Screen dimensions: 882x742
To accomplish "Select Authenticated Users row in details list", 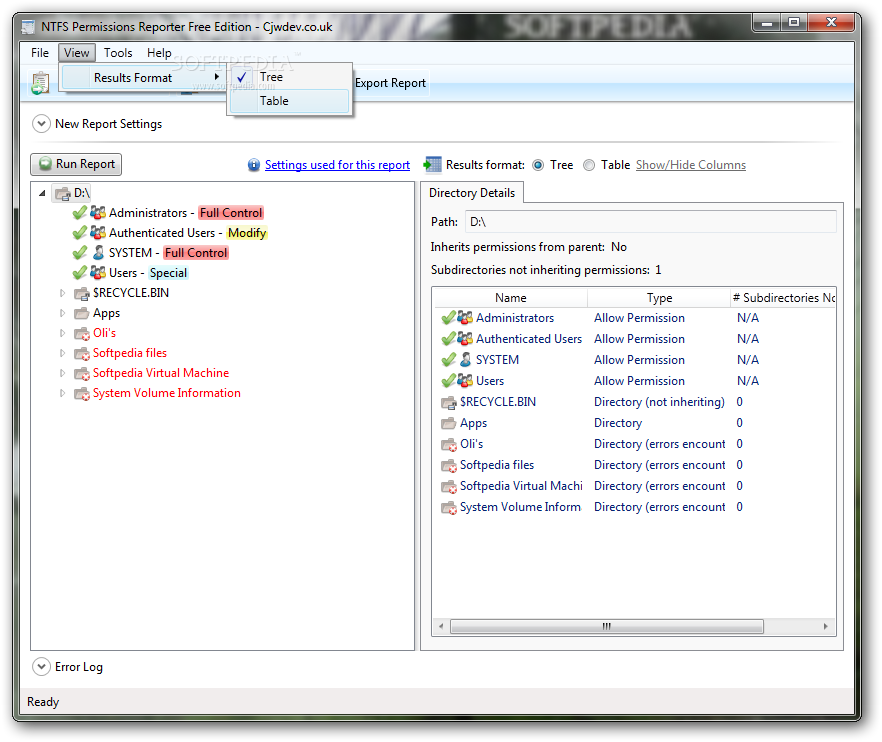I will coord(634,339).
